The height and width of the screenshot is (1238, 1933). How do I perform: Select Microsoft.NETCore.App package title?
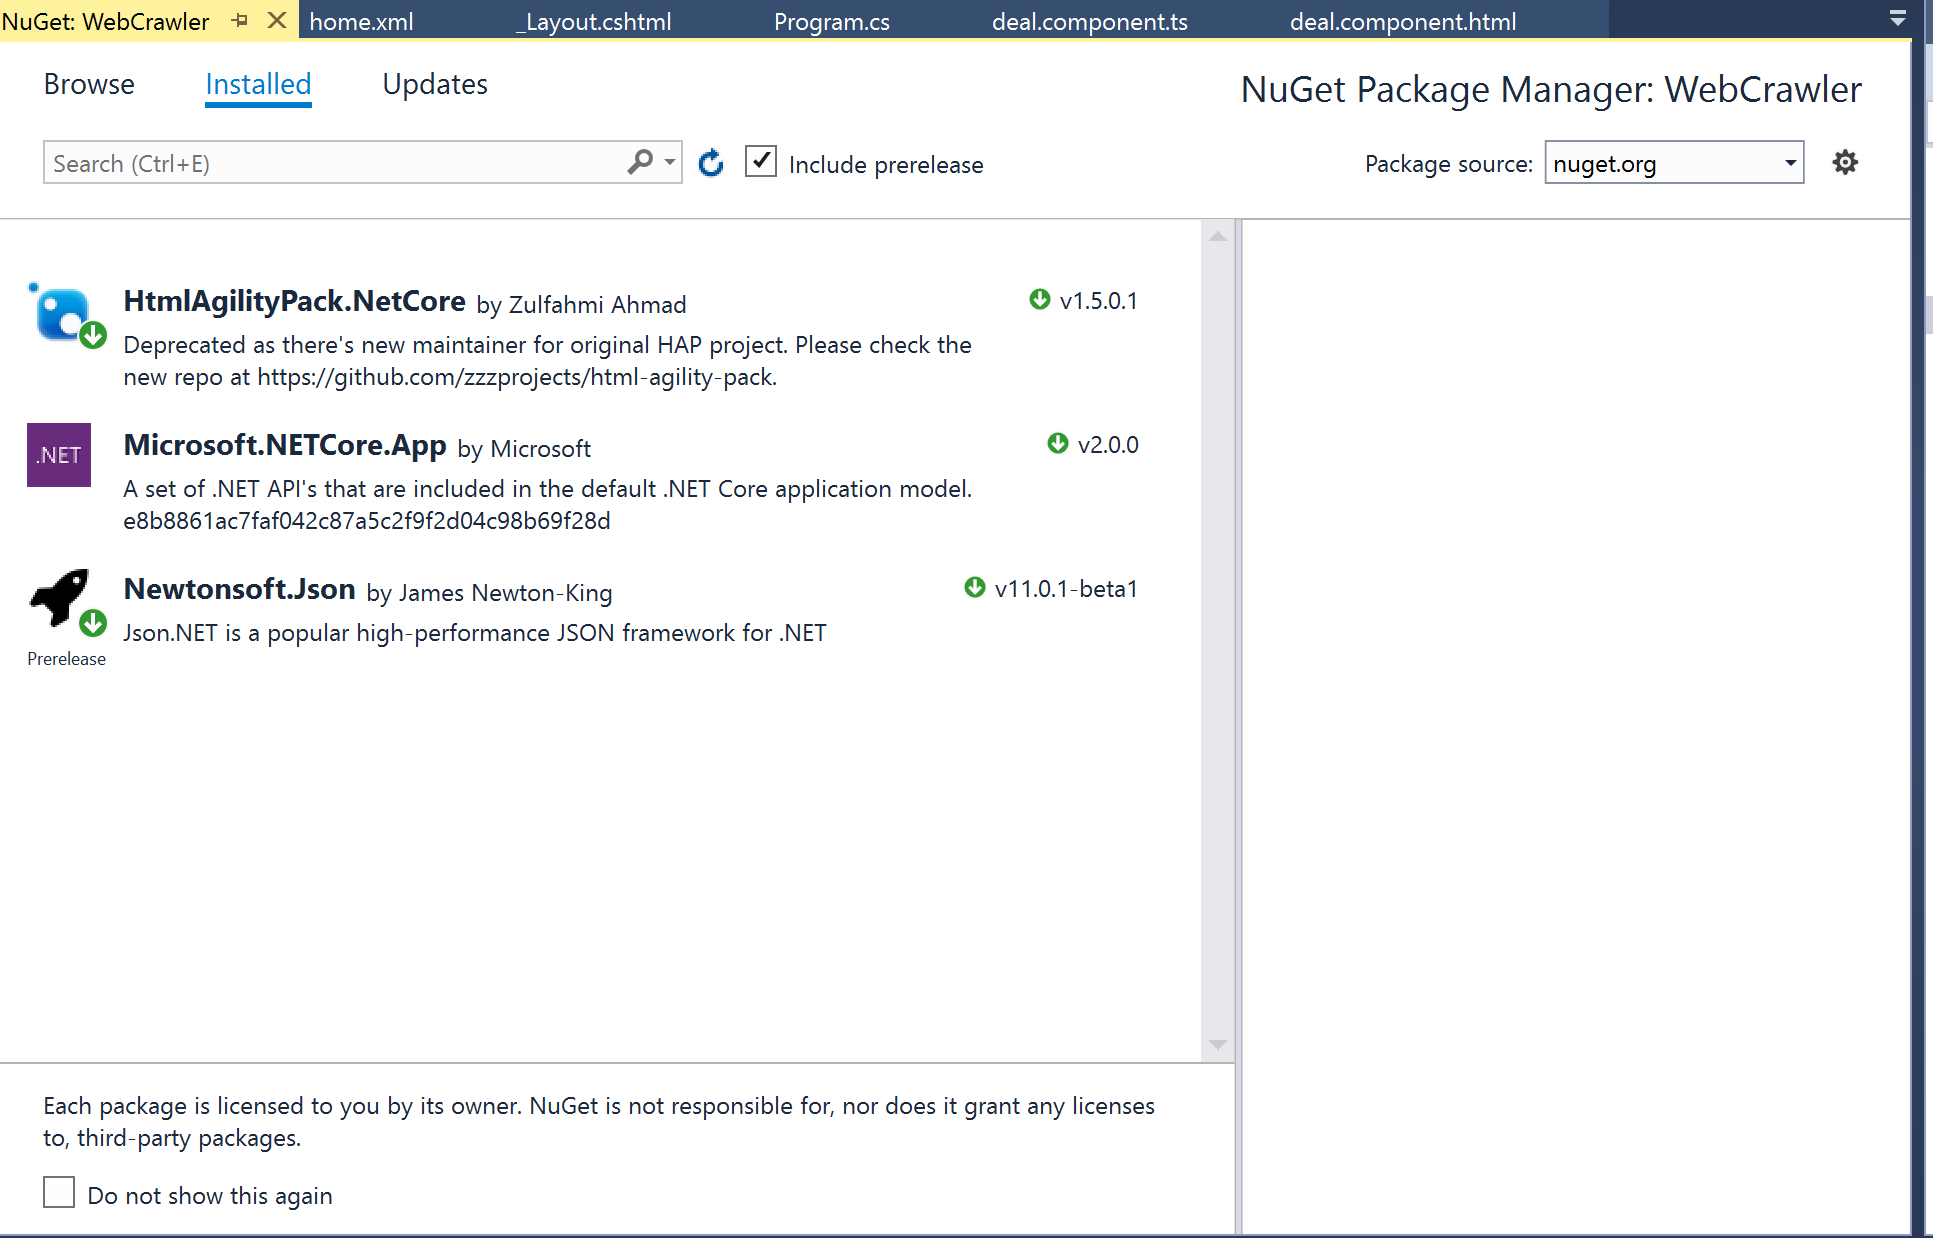[x=285, y=445]
